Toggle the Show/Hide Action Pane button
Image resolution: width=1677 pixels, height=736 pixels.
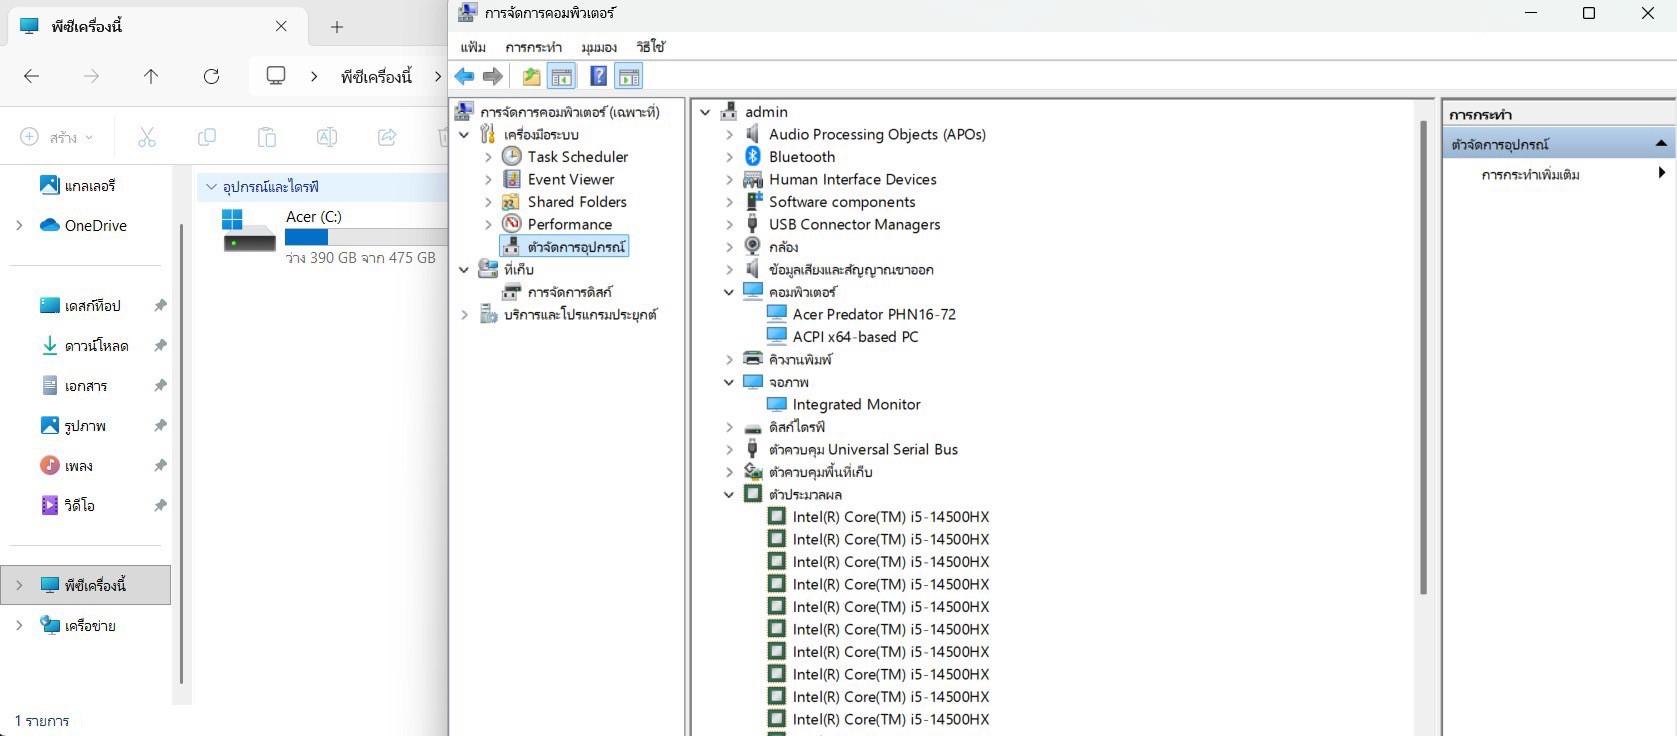pyautogui.click(x=629, y=76)
